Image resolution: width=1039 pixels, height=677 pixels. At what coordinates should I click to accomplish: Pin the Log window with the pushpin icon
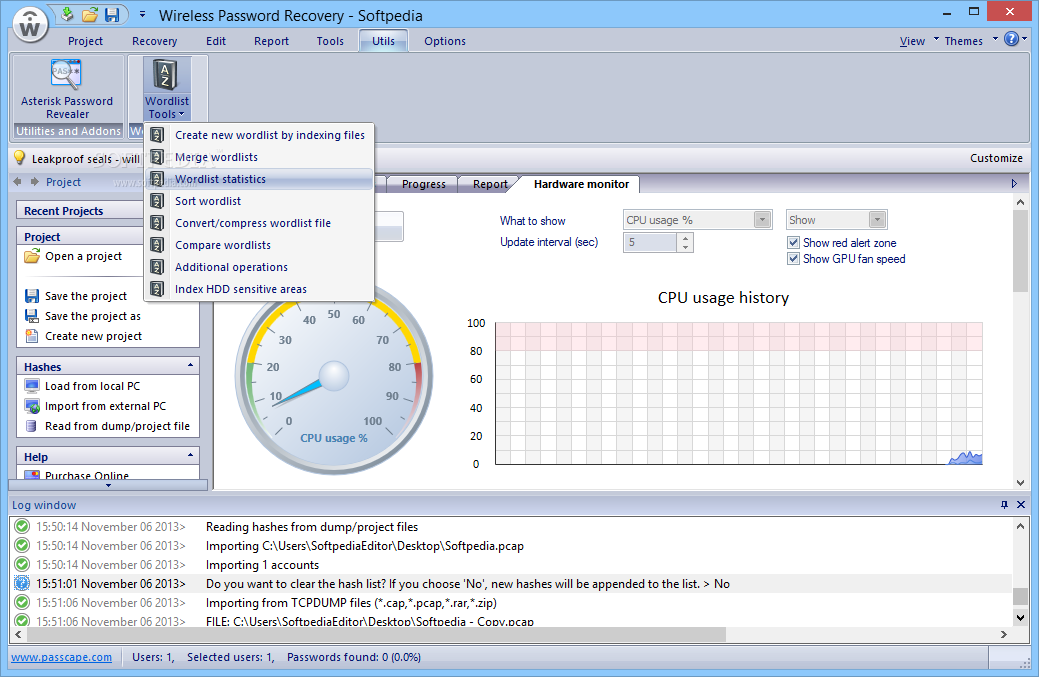click(x=1004, y=505)
